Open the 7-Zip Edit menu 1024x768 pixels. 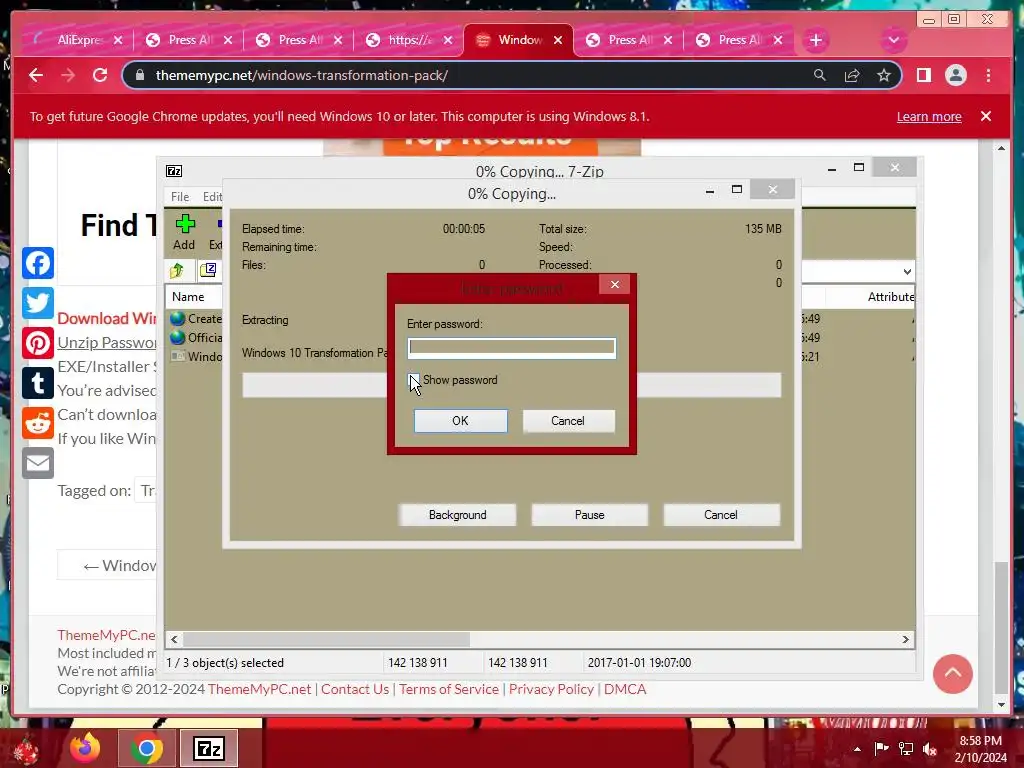(x=212, y=197)
